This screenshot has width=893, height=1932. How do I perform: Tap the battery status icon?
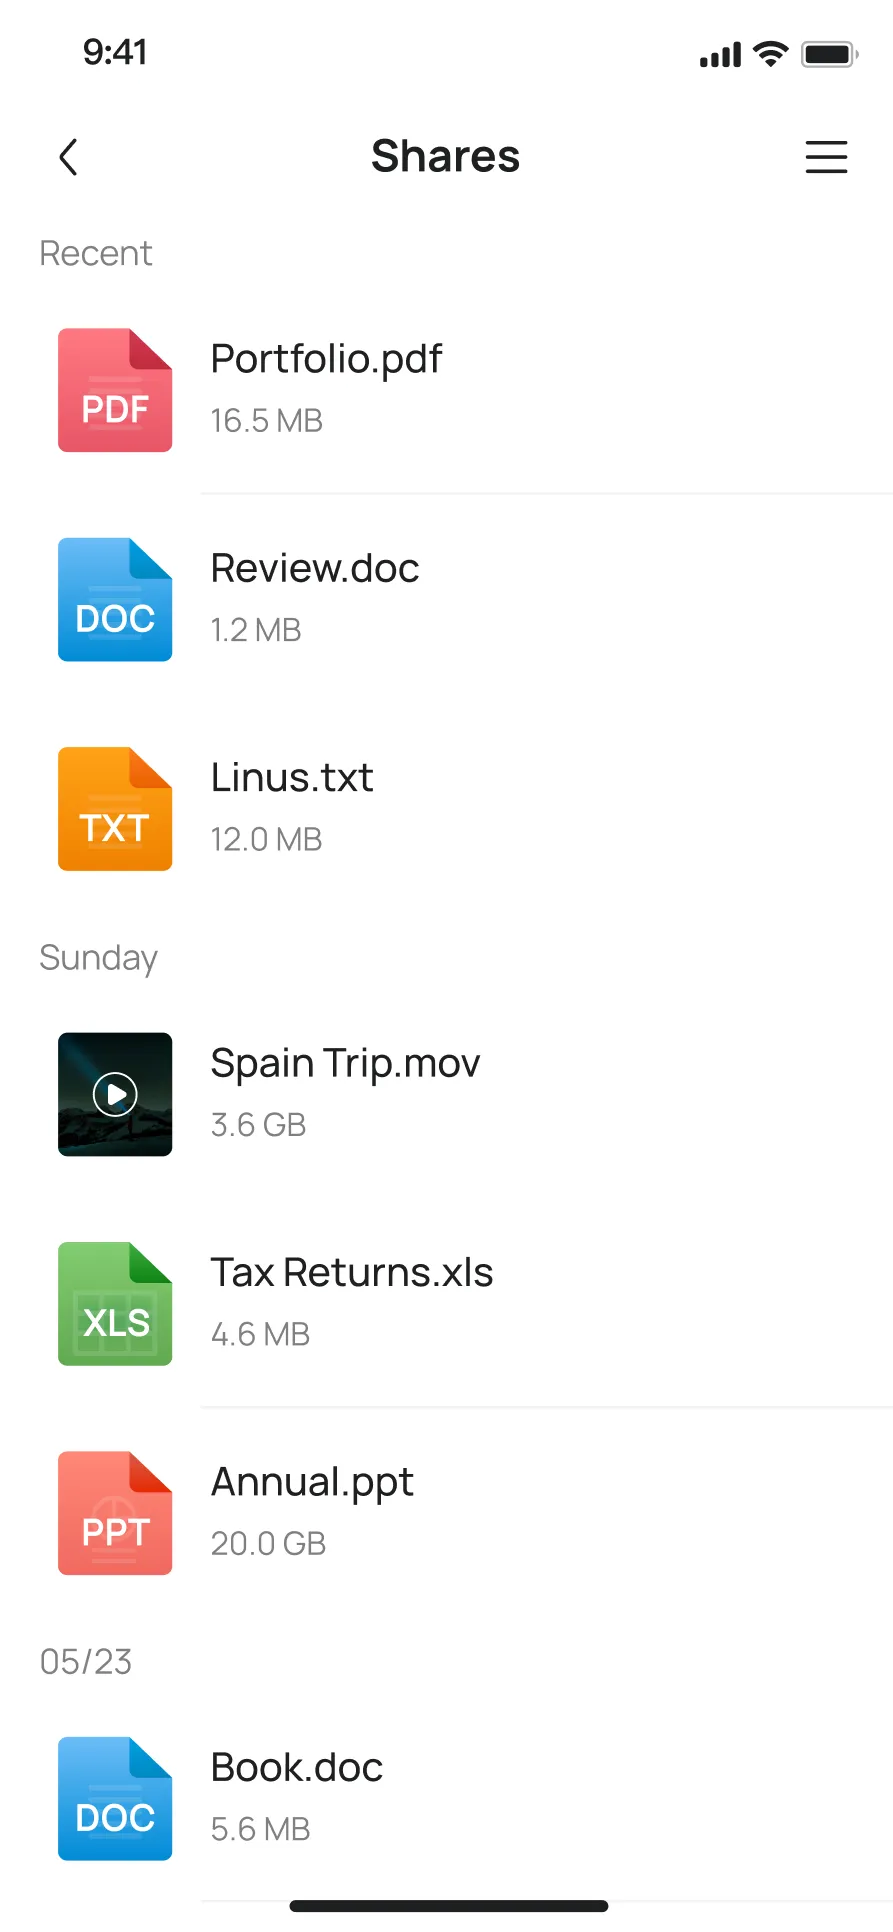829,54
